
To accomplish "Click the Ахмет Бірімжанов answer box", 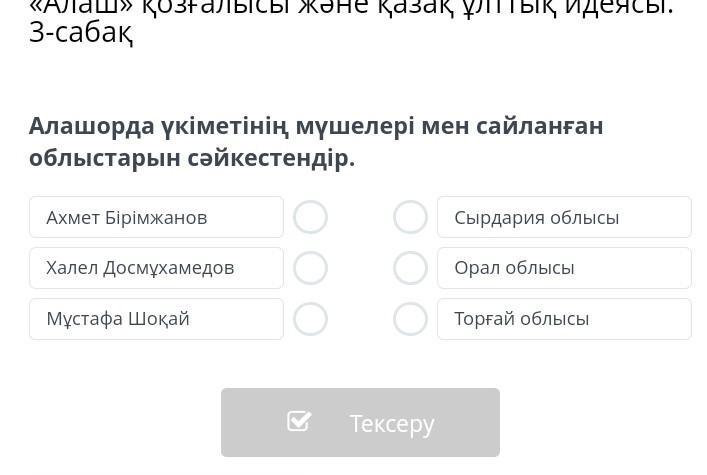I will 156,217.
